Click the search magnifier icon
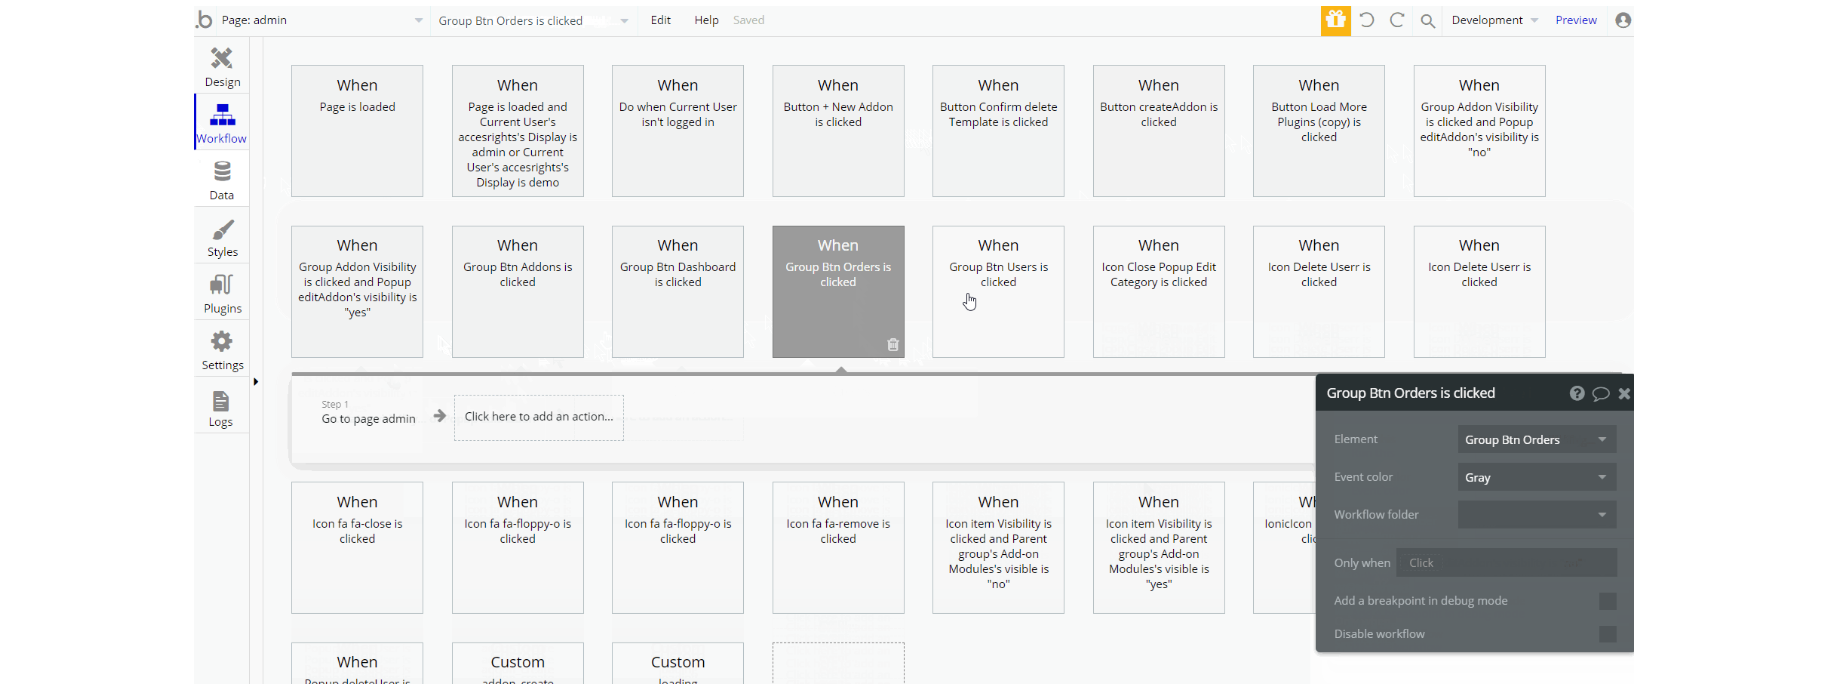Image resolution: width=1830 pixels, height=694 pixels. coord(1428,21)
